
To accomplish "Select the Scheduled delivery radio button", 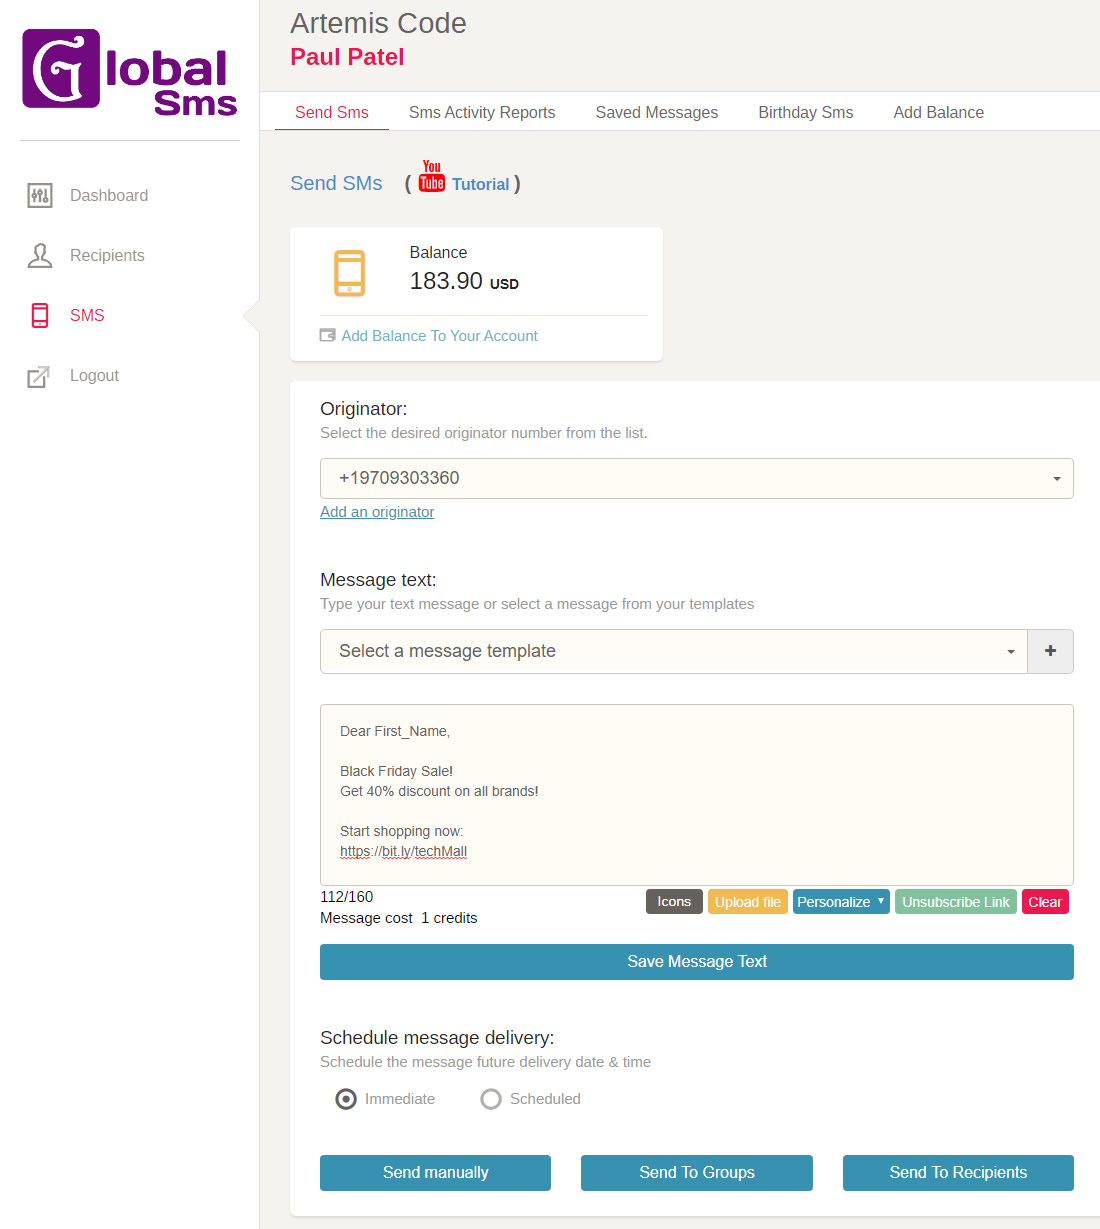I will click(x=491, y=1099).
